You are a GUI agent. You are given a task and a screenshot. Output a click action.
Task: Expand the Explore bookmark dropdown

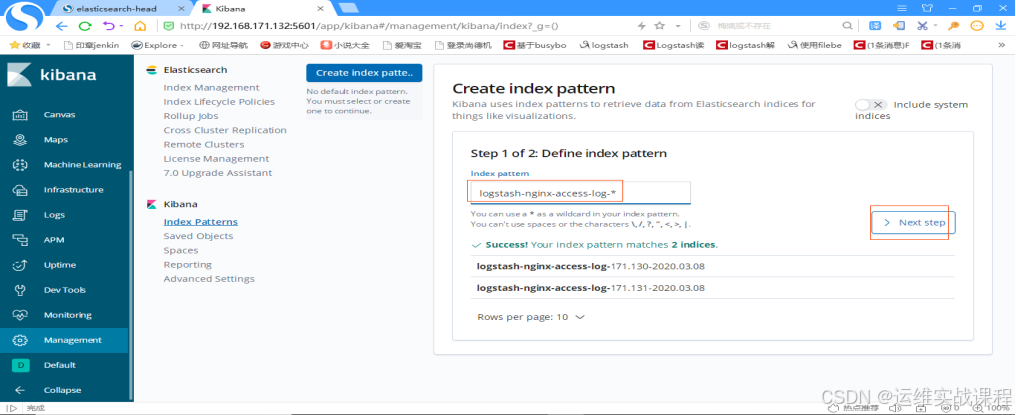(181, 45)
